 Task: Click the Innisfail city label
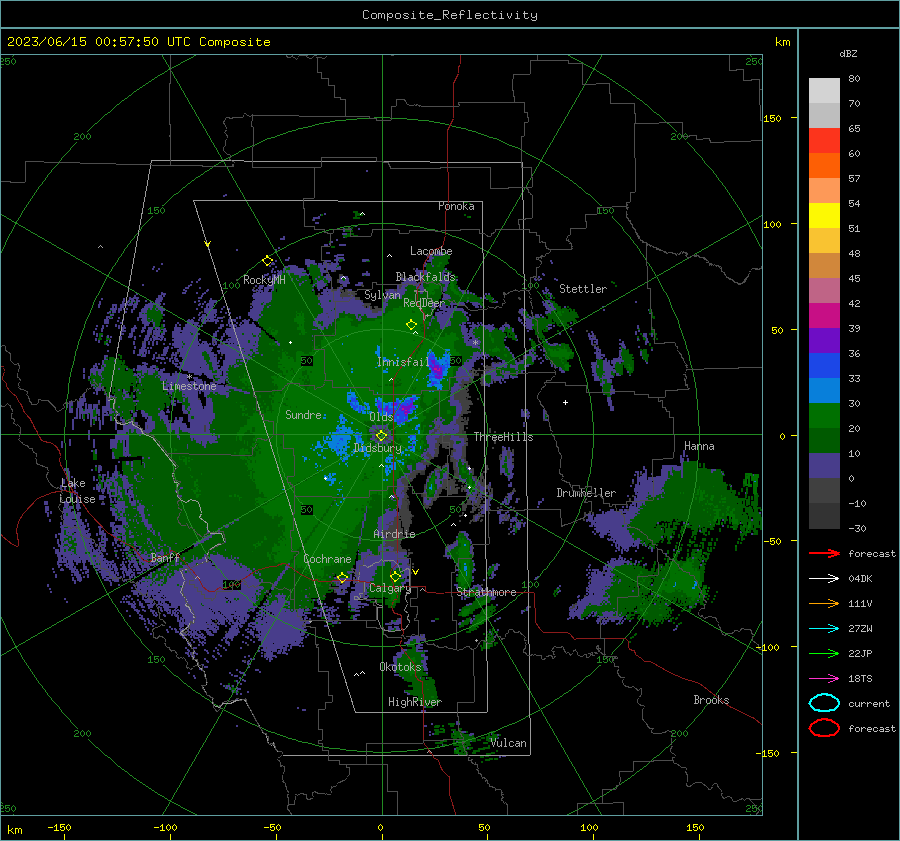point(403,362)
